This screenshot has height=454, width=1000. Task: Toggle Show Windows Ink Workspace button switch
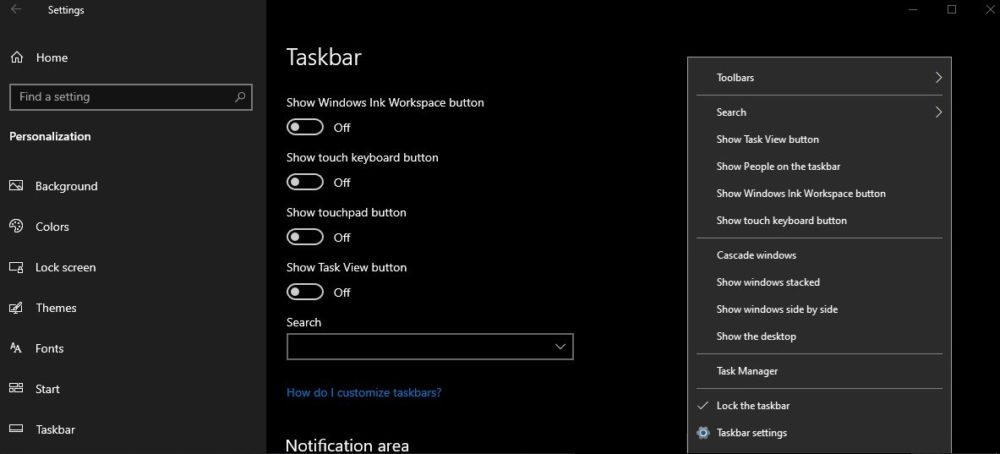pos(305,127)
